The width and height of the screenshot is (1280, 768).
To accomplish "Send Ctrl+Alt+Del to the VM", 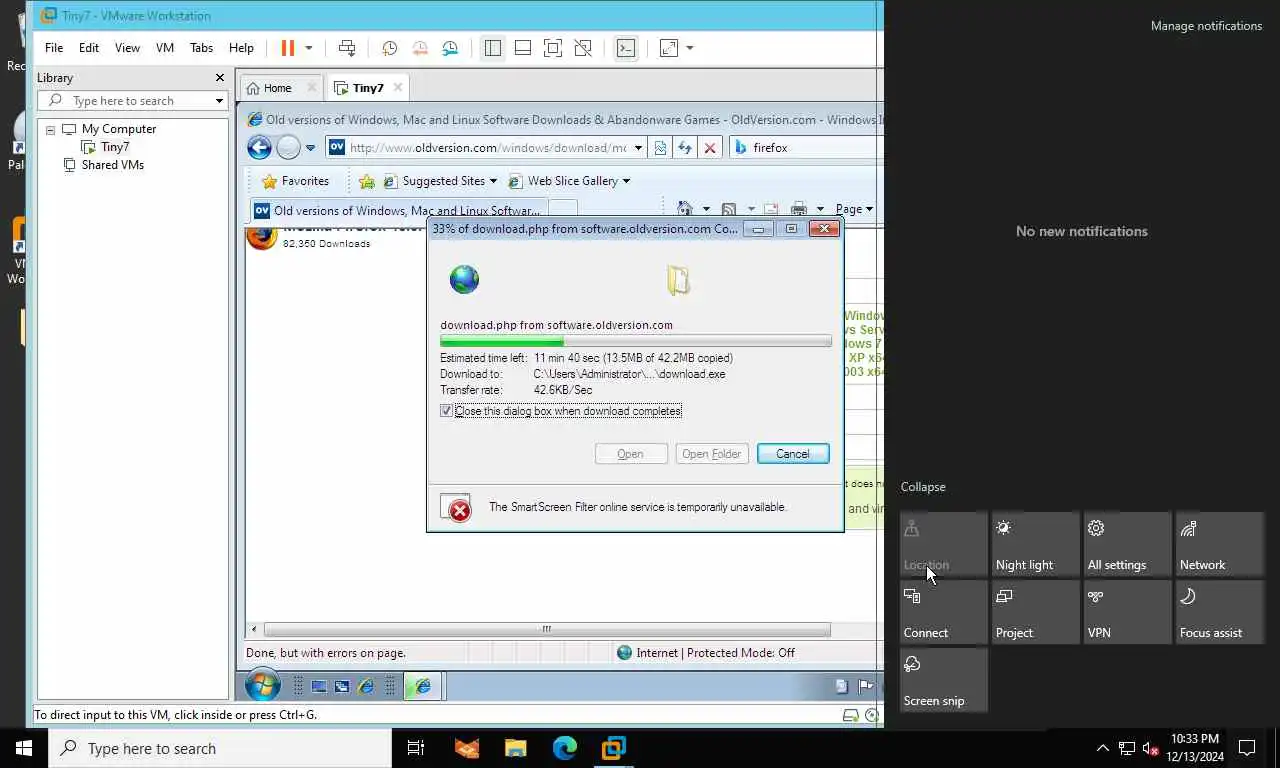I will [x=347, y=48].
